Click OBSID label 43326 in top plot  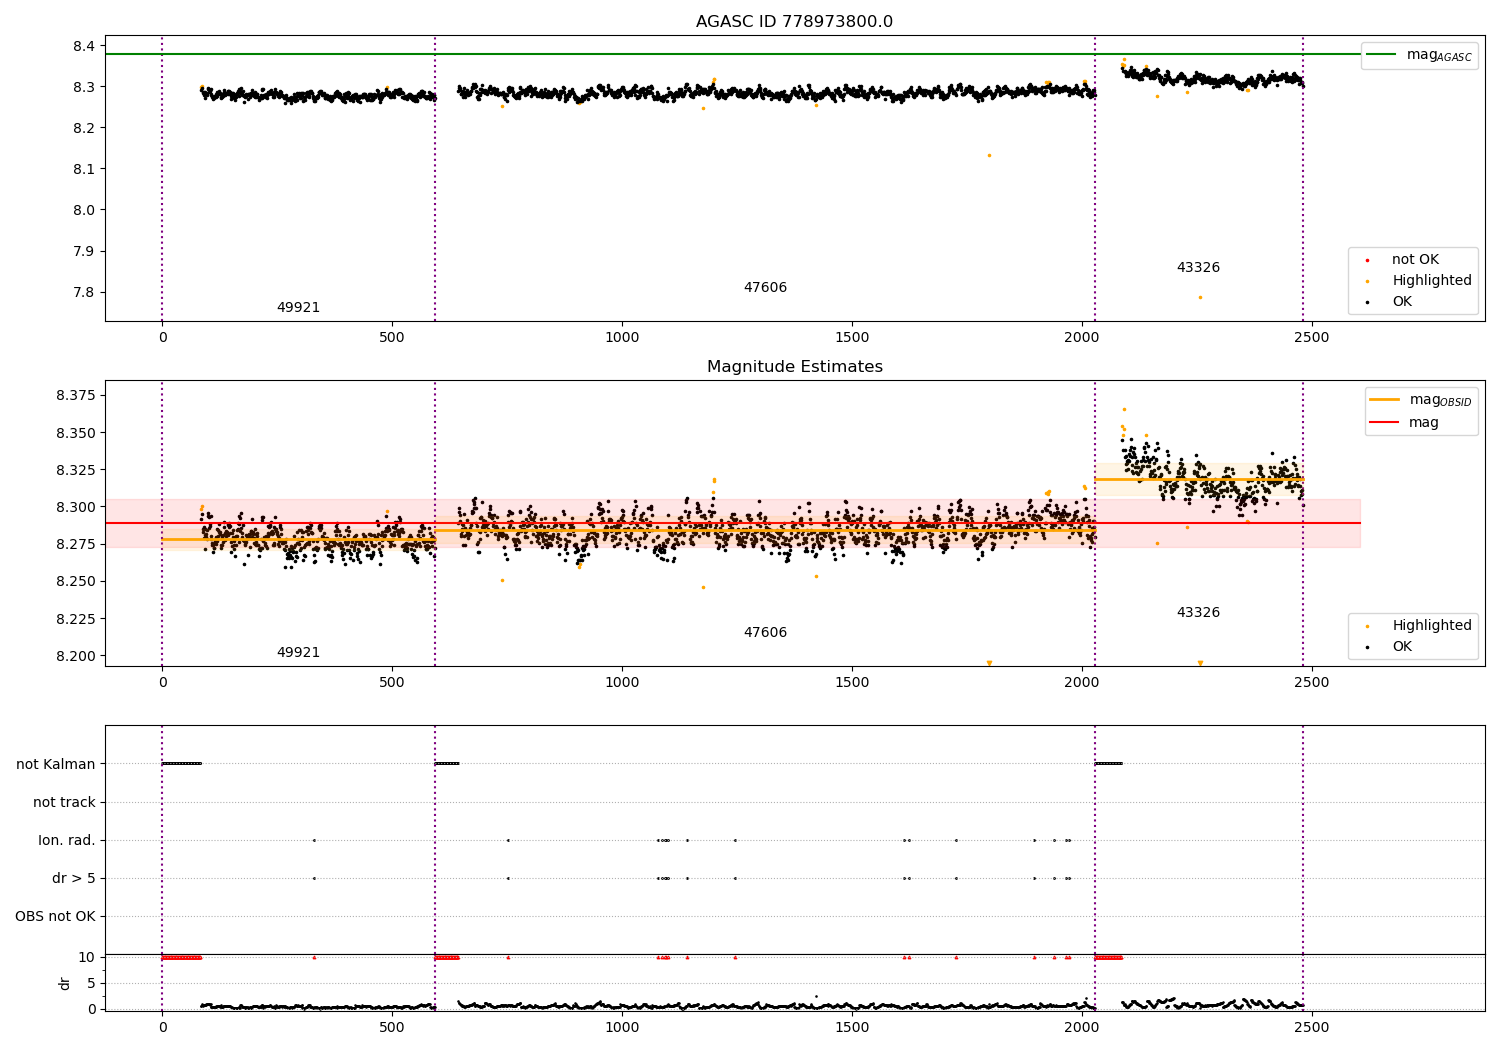coord(1198,268)
